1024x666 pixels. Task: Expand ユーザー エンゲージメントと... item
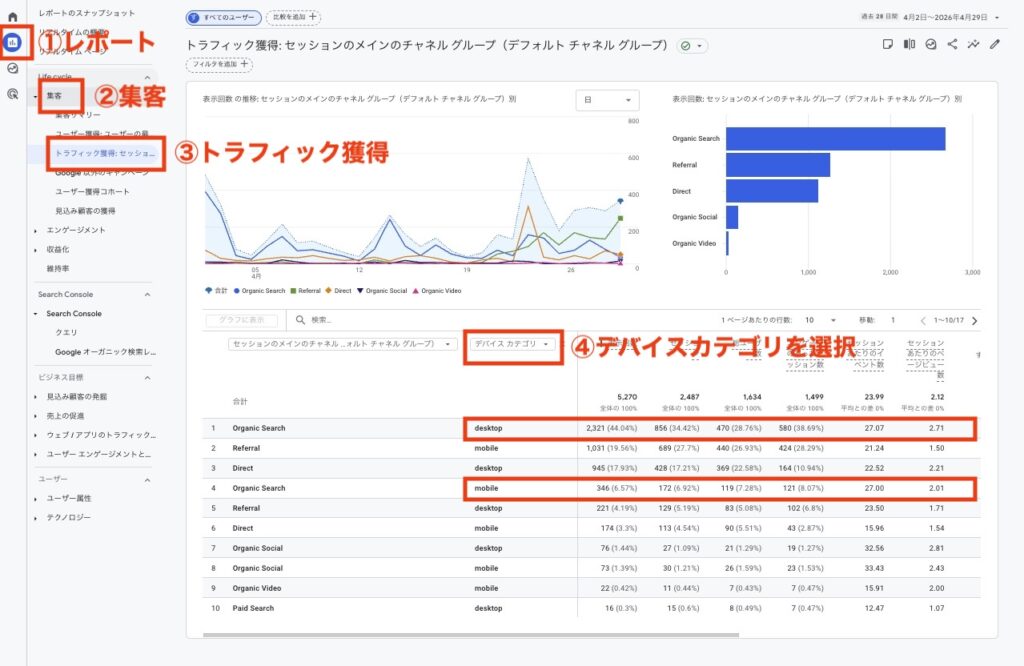pyautogui.click(x=35, y=454)
